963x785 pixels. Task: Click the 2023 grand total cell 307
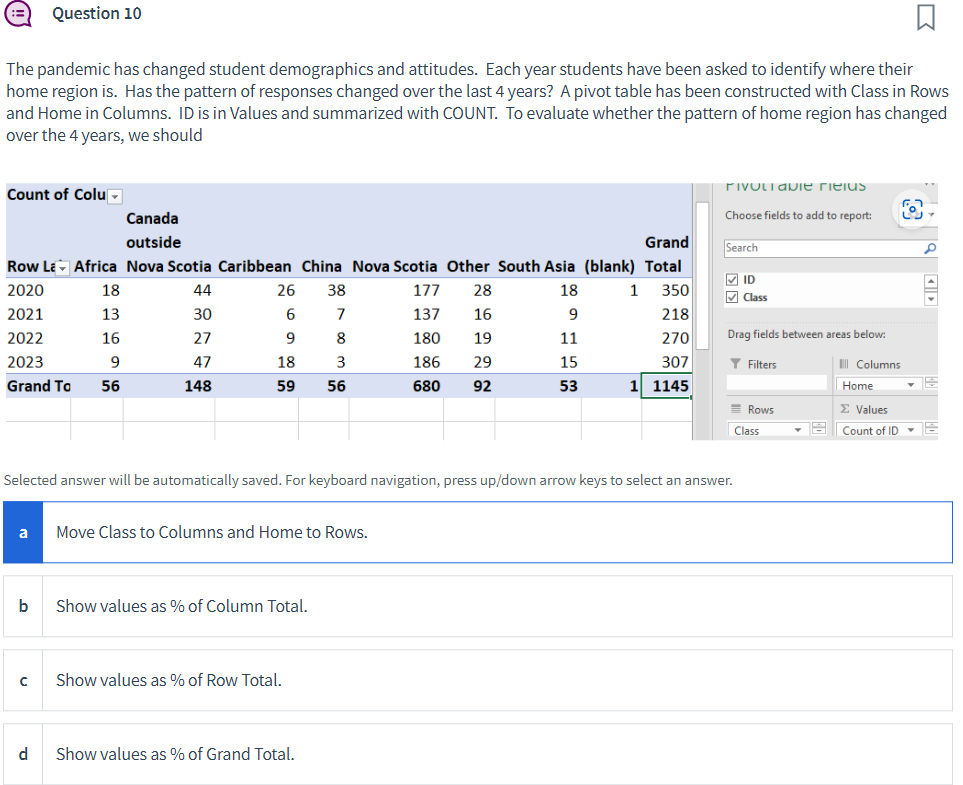click(x=675, y=362)
